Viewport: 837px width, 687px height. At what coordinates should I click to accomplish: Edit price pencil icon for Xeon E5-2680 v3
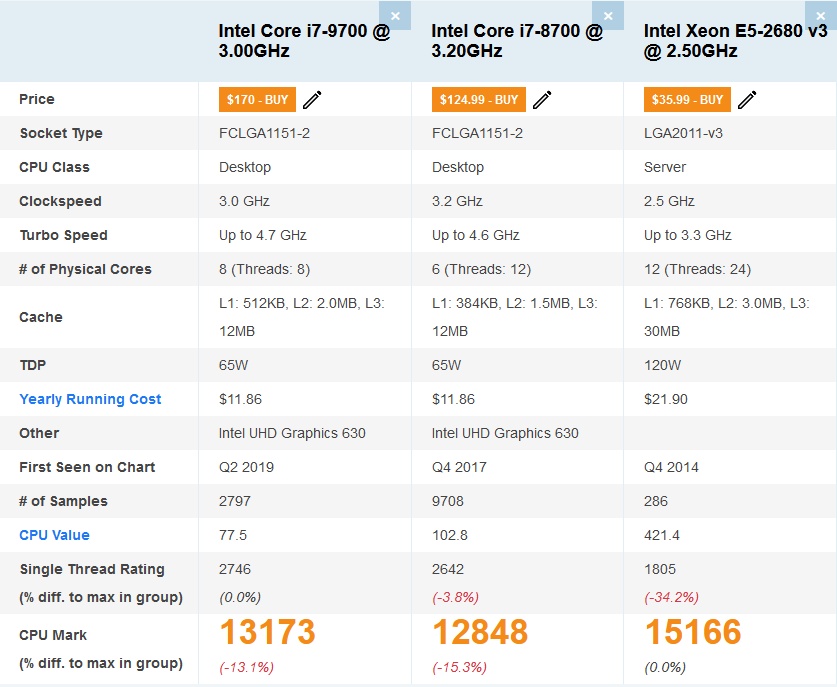tap(747, 100)
